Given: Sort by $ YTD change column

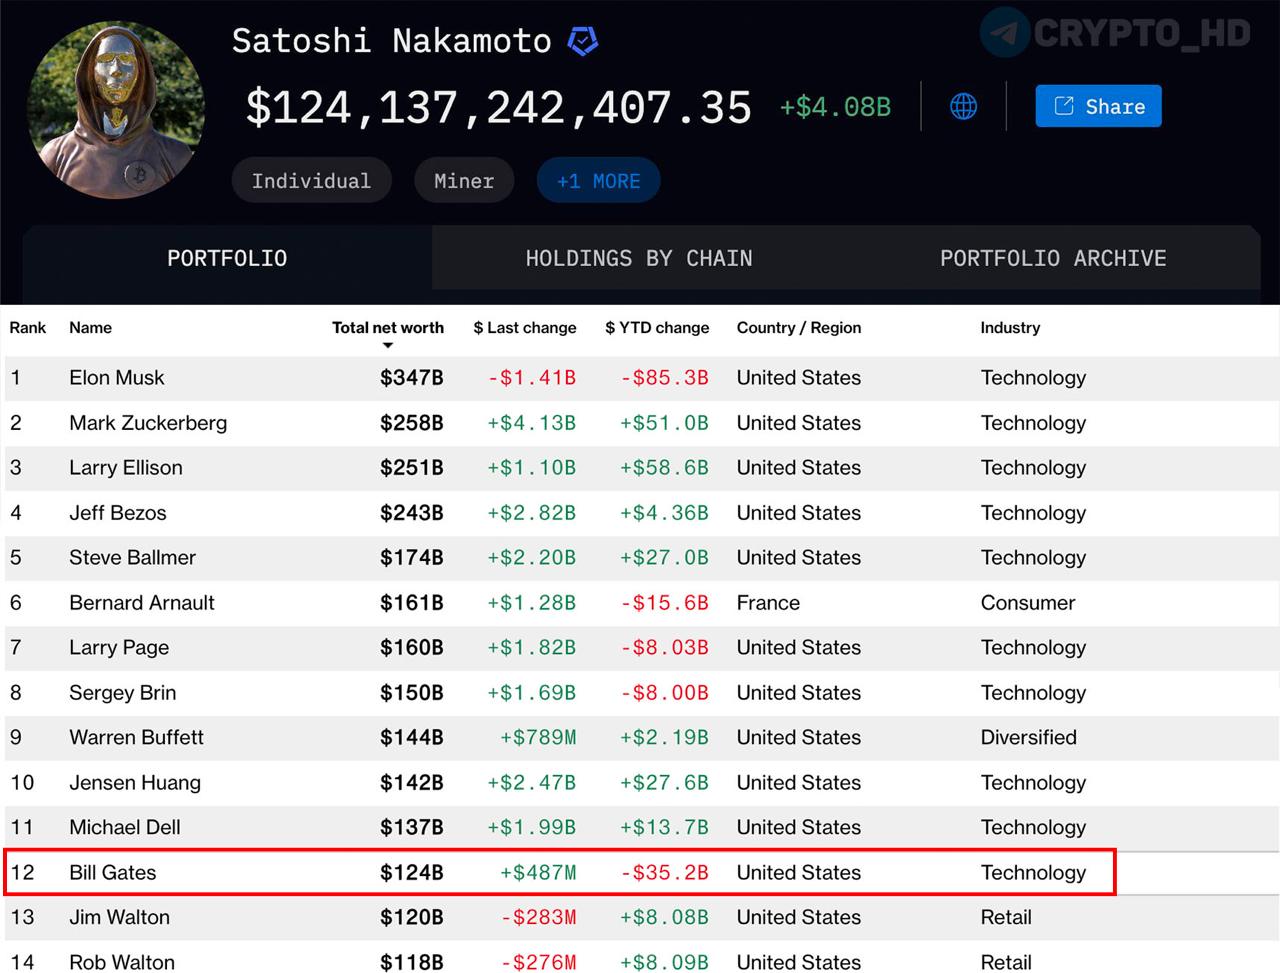Looking at the screenshot, I should pyautogui.click(x=657, y=328).
